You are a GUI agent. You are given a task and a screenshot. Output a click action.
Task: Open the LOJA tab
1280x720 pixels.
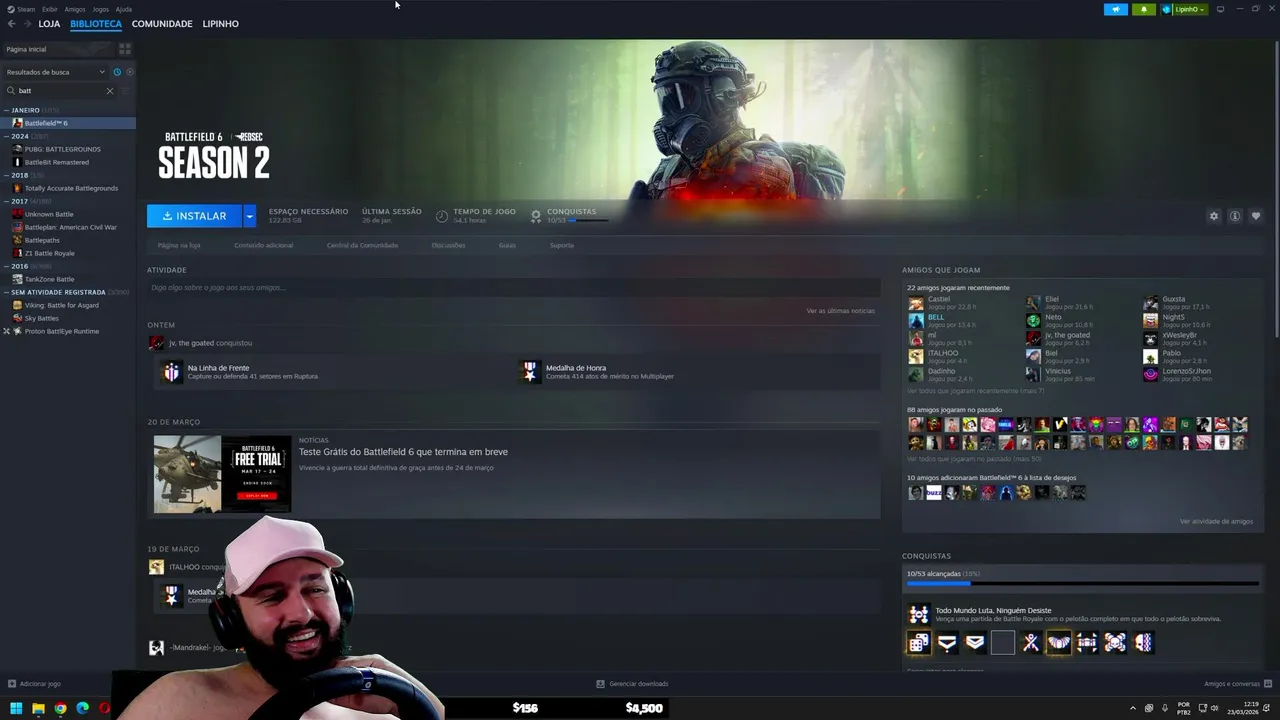click(x=49, y=24)
